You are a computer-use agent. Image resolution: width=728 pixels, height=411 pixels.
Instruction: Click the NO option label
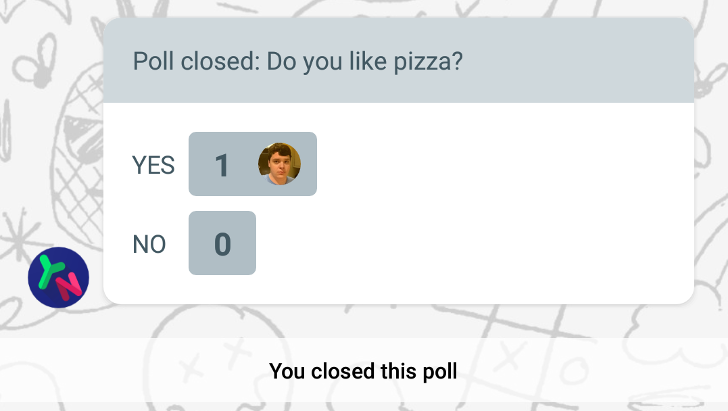pos(149,244)
